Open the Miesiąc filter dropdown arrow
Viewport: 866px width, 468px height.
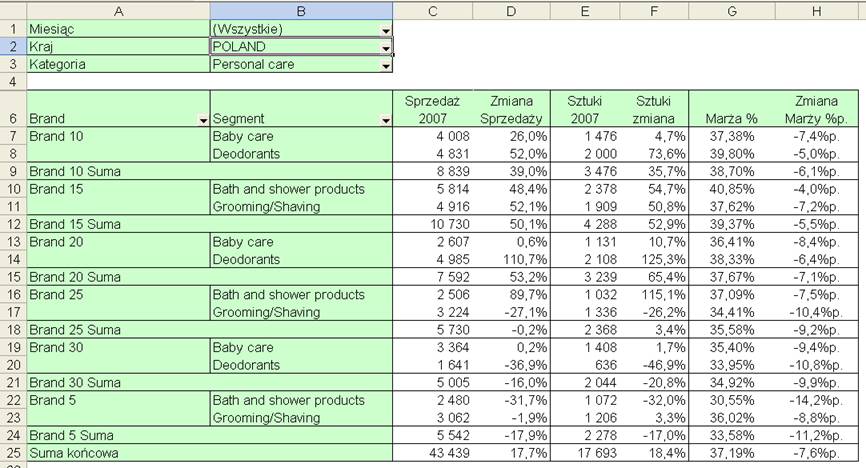click(386, 31)
